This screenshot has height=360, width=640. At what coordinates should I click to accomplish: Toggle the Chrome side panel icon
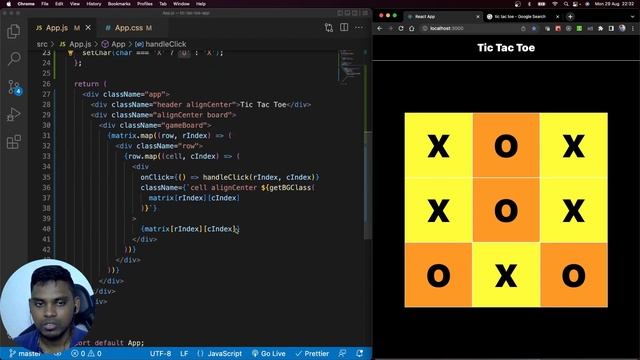[x=611, y=29]
